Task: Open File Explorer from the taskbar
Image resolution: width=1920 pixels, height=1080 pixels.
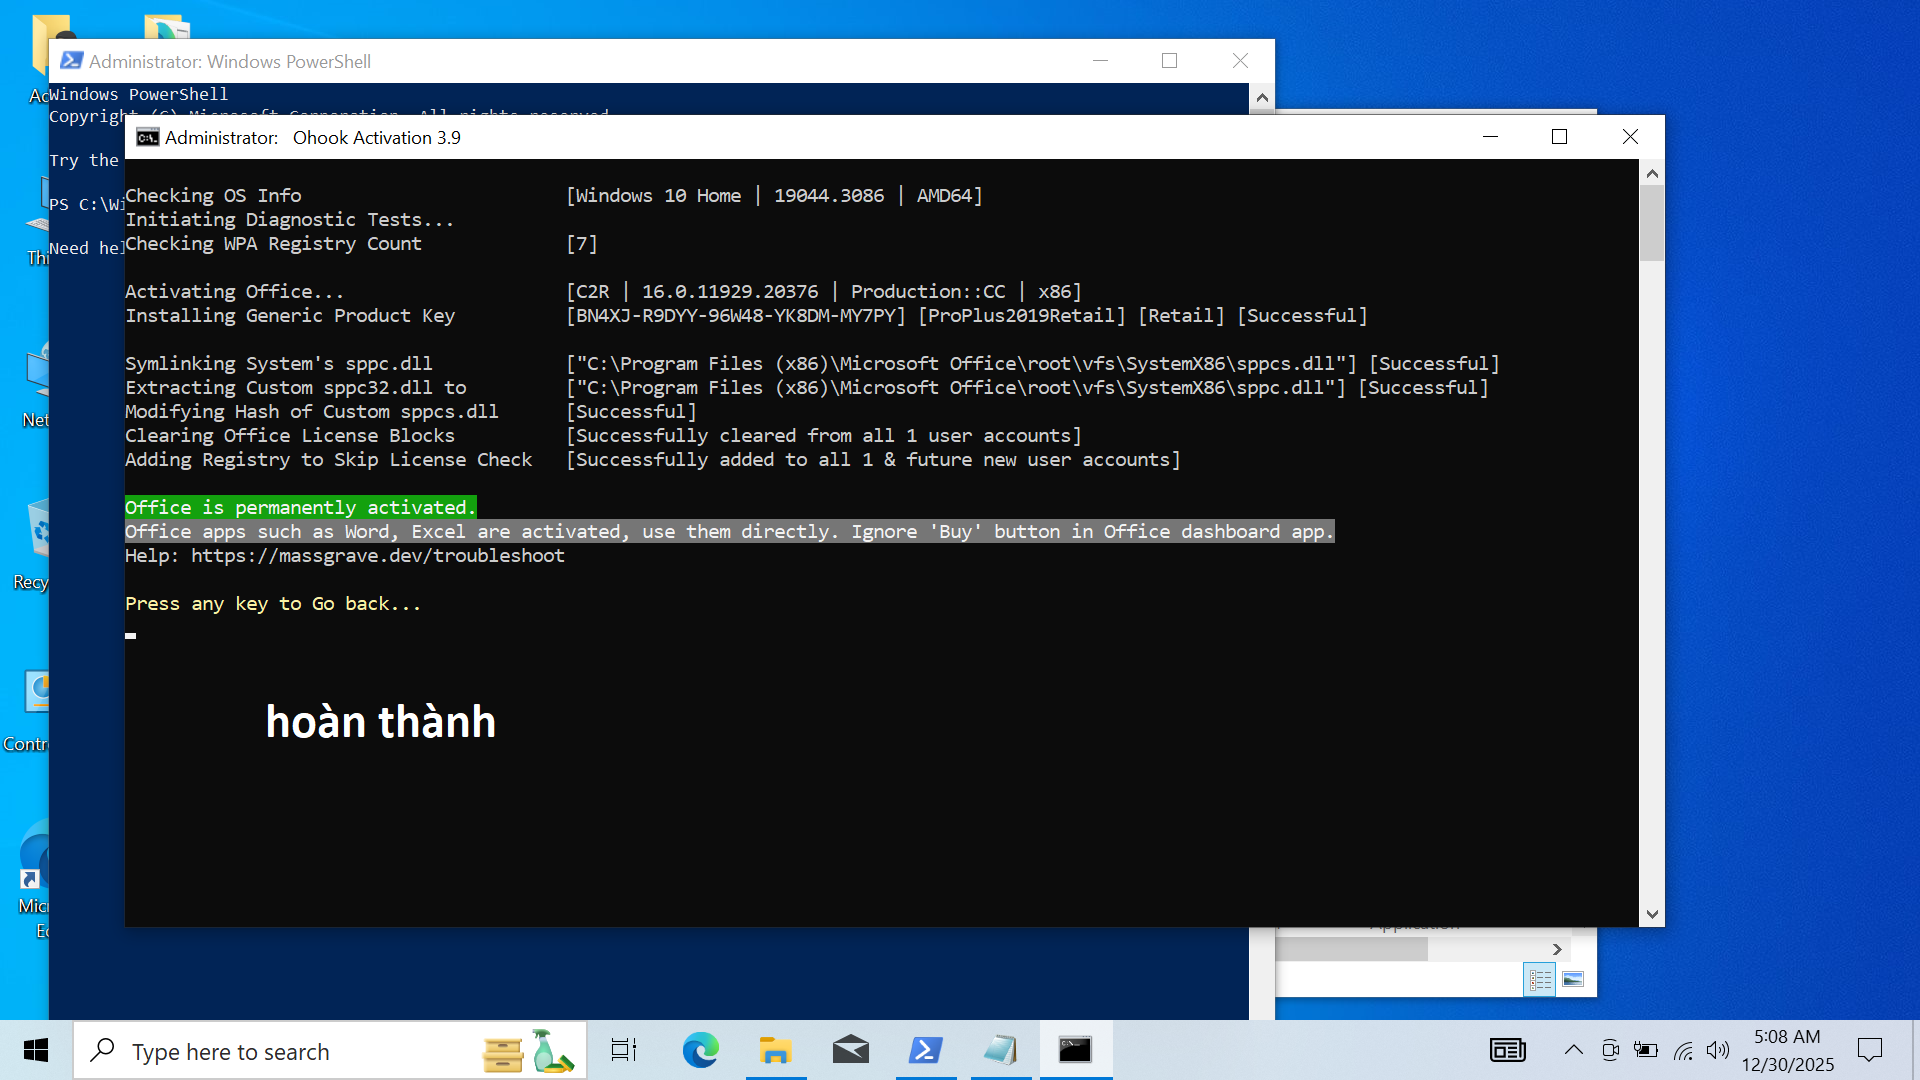Action: coord(775,1050)
